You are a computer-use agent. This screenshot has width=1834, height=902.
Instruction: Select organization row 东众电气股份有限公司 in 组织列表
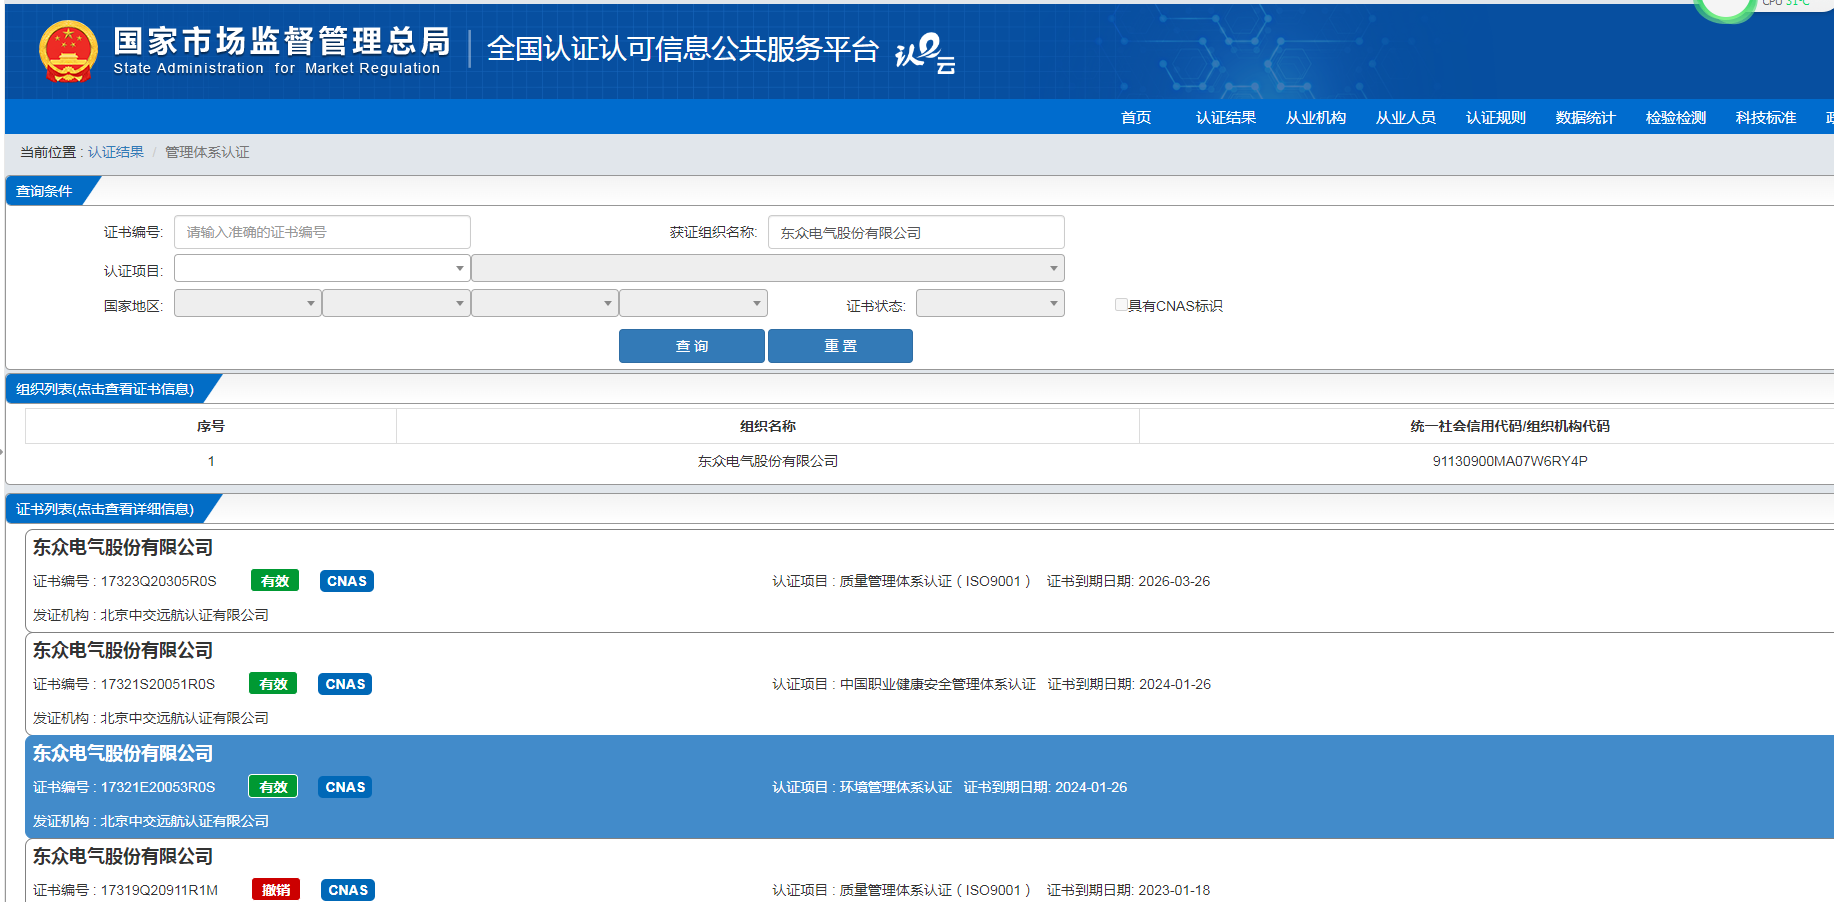pyautogui.click(x=929, y=461)
